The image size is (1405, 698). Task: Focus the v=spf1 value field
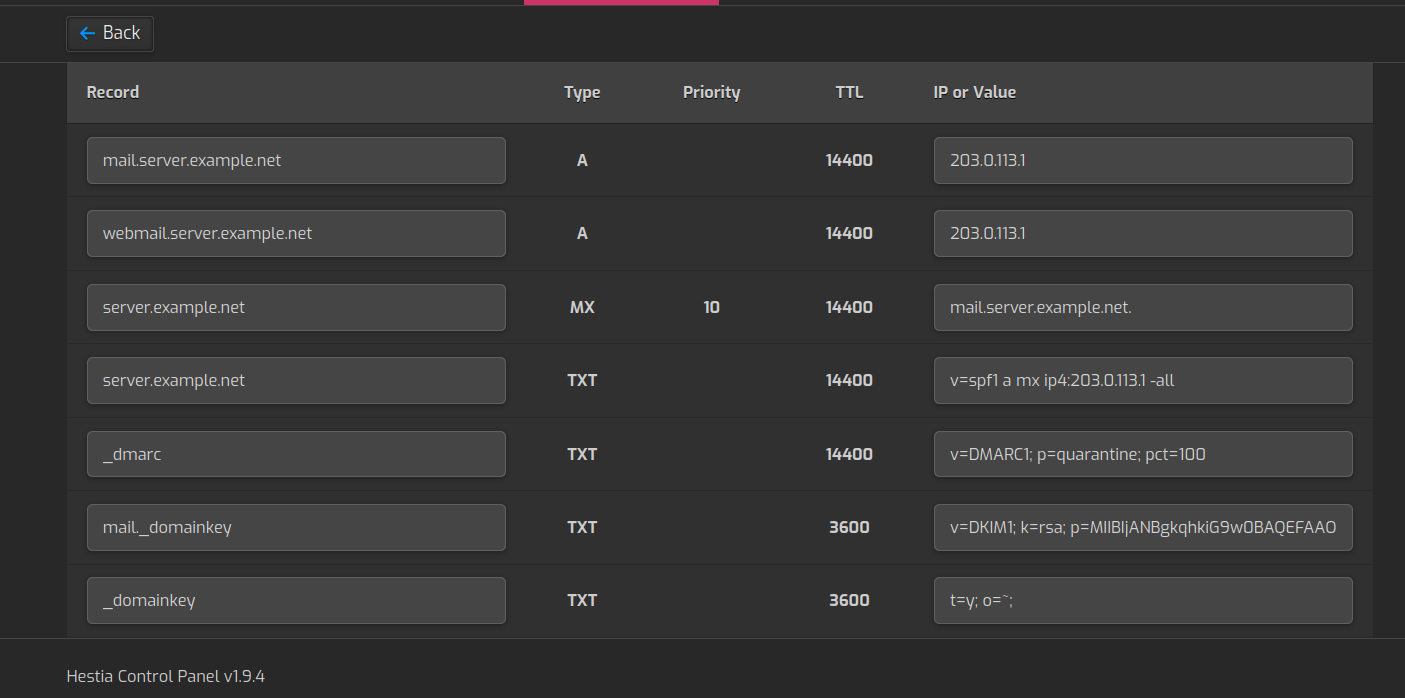click(x=1142, y=380)
